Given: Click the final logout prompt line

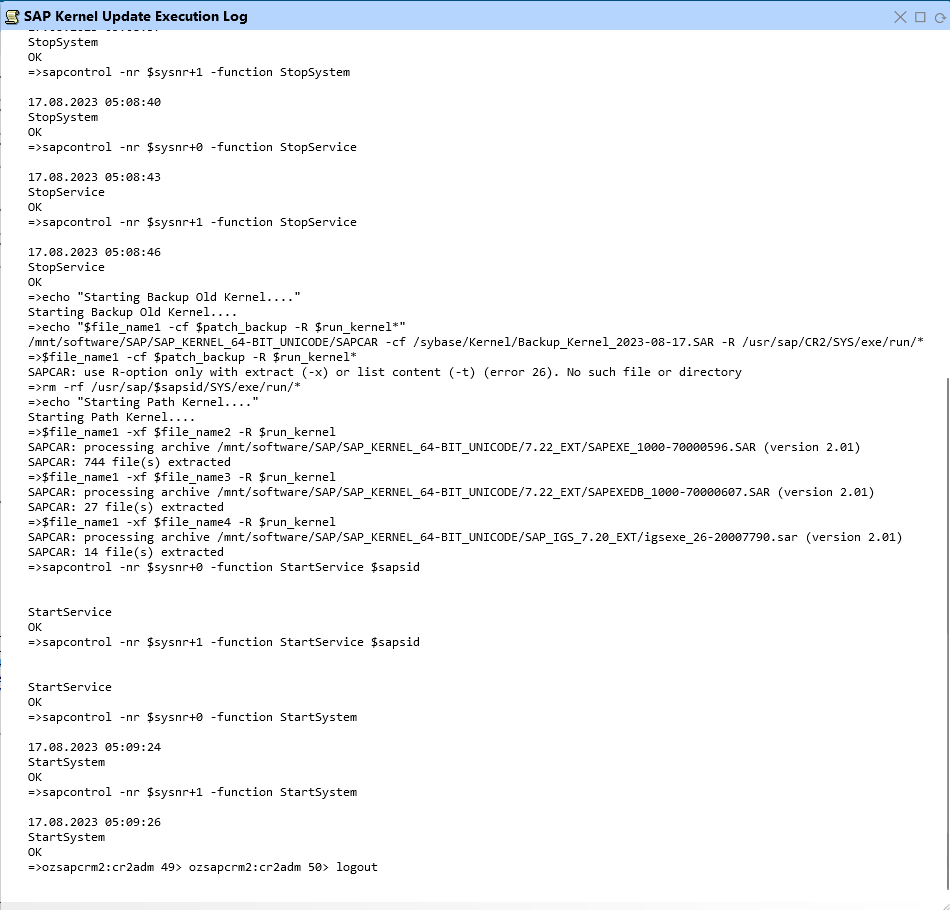Looking at the screenshot, I should [203, 867].
